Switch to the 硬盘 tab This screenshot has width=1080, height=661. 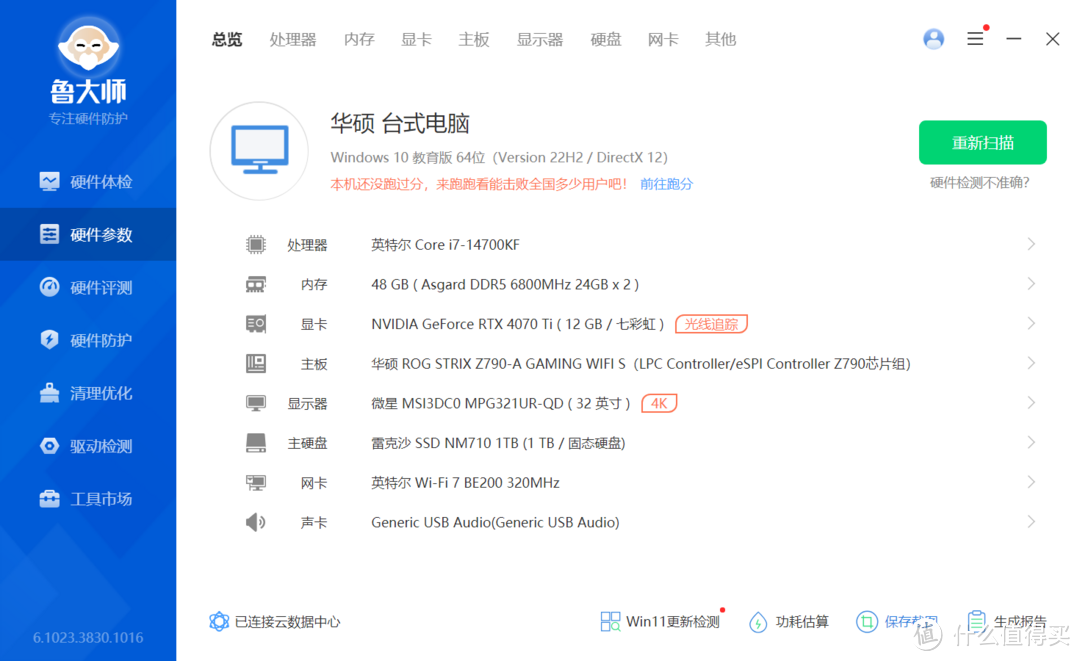point(605,40)
